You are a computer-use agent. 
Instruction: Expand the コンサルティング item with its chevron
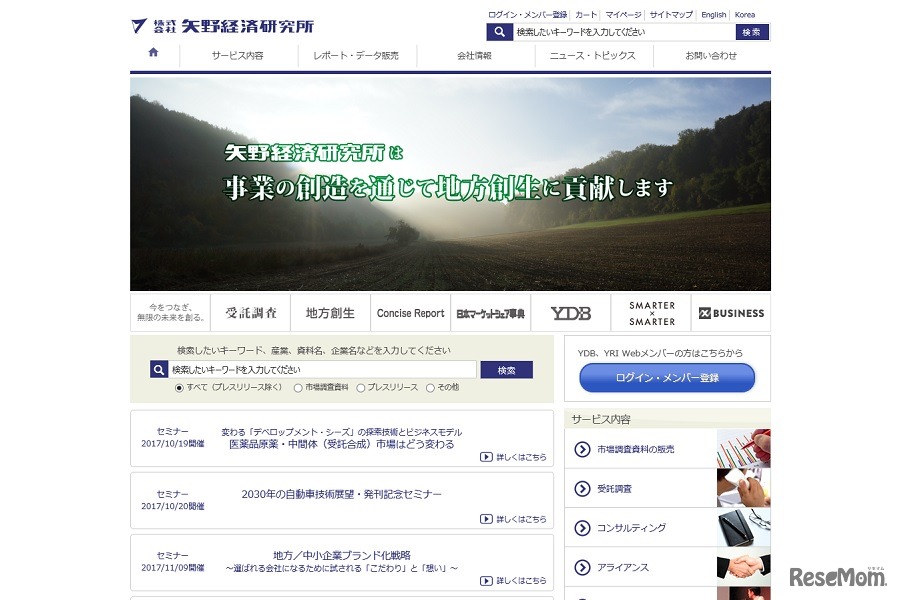click(x=580, y=528)
